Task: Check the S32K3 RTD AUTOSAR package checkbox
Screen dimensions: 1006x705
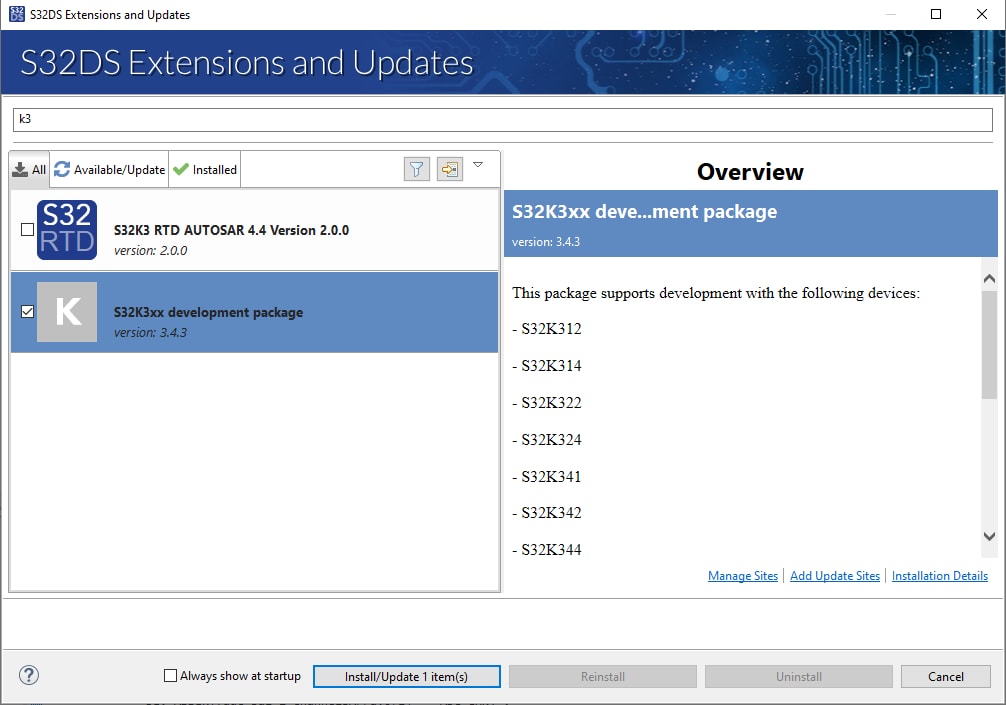Action: pos(27,230)
